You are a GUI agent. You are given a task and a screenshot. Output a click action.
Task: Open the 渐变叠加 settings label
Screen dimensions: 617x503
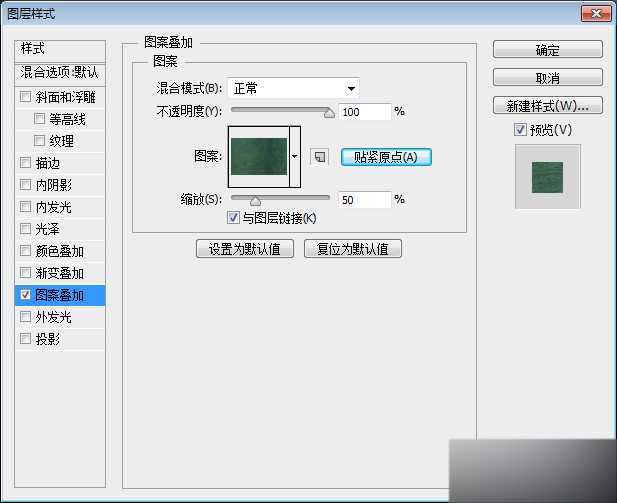pos(60,273)
